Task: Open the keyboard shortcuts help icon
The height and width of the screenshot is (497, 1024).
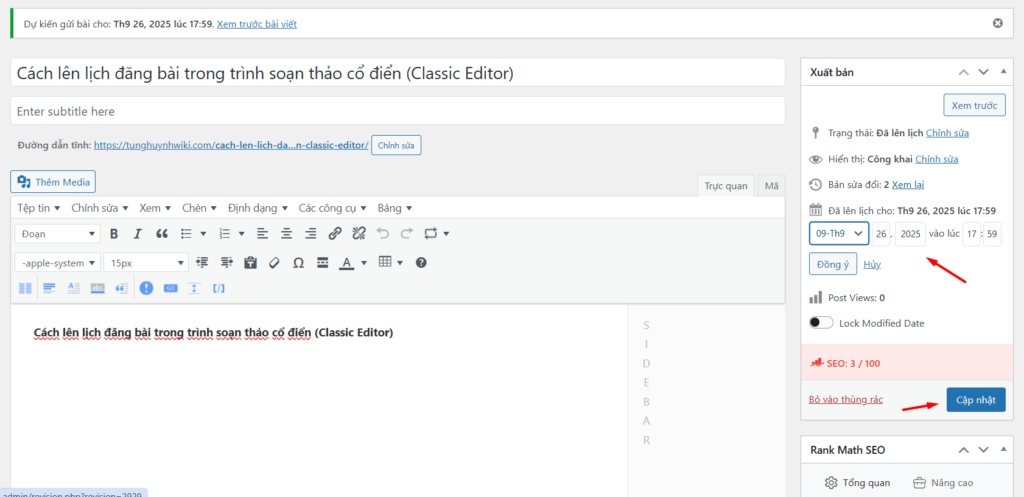Action: (421, 263)
